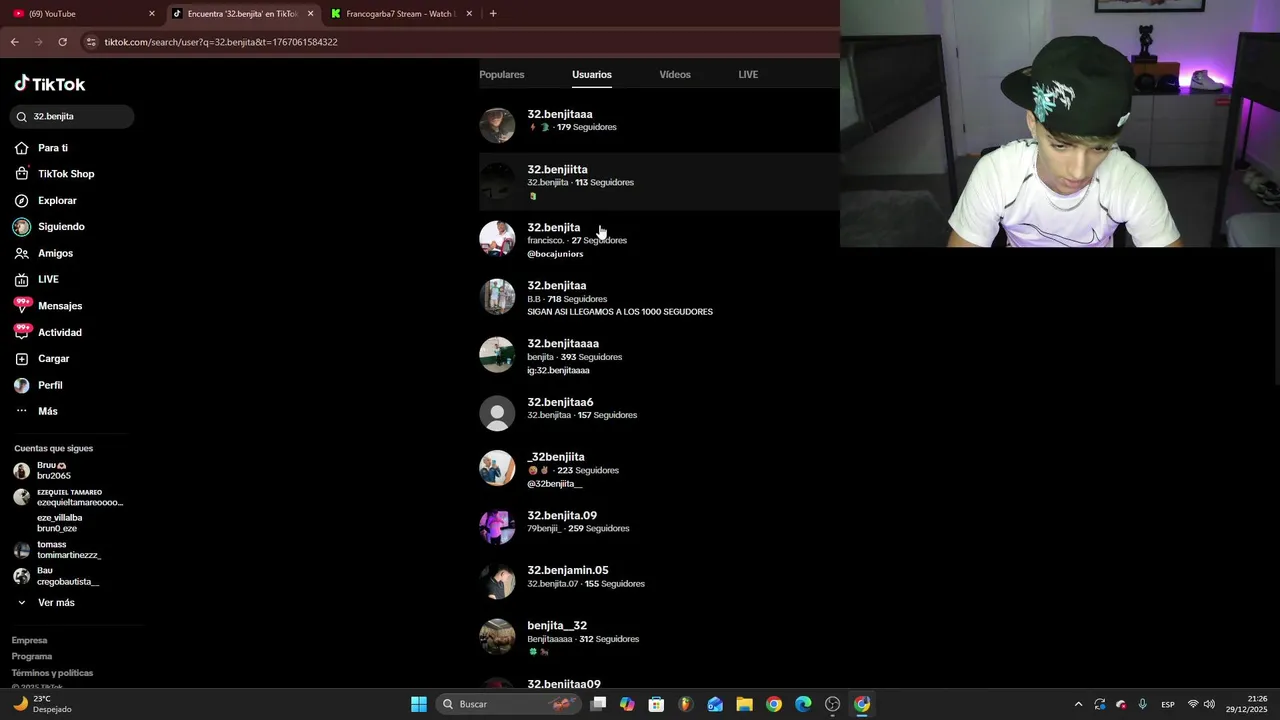The width and height of the screenshot is (1280, 720).
Task: Click the microphone icon in system tray
Action: 1142,704
